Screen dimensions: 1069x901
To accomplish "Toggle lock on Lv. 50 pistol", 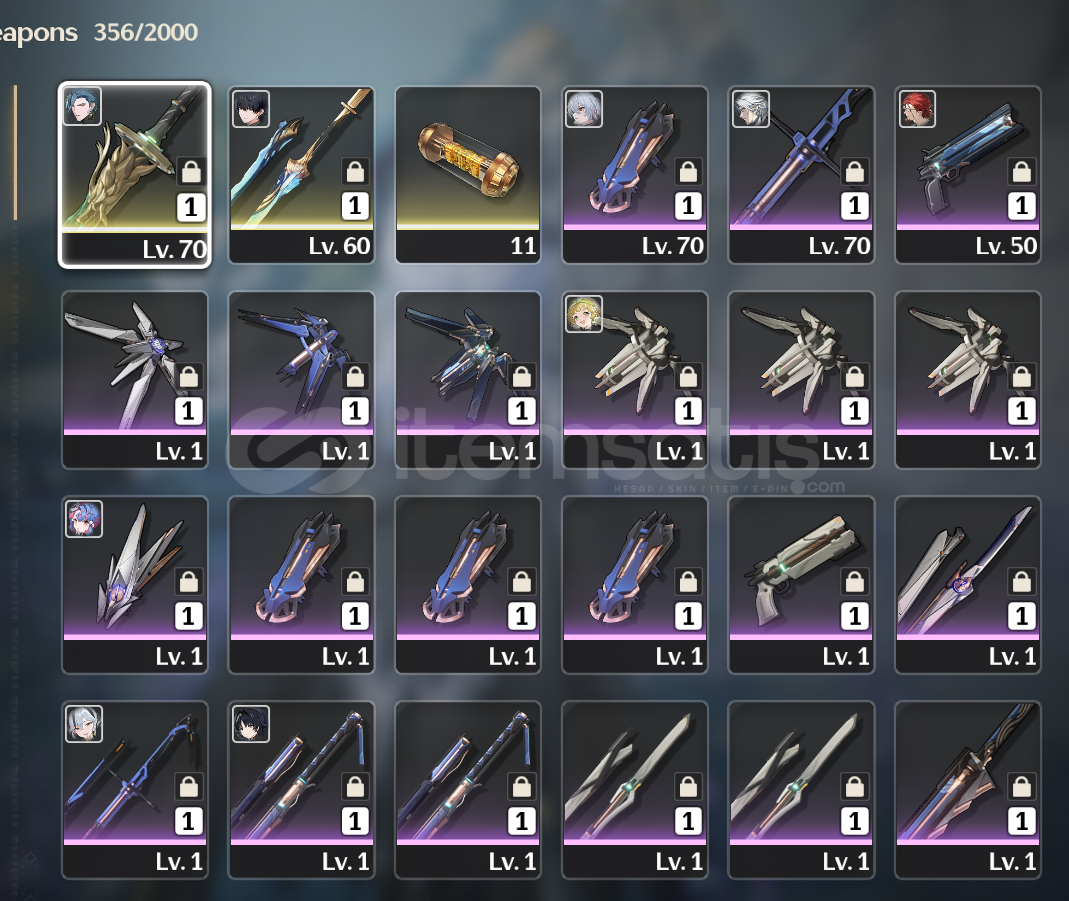I will (x=1021, y=171).
